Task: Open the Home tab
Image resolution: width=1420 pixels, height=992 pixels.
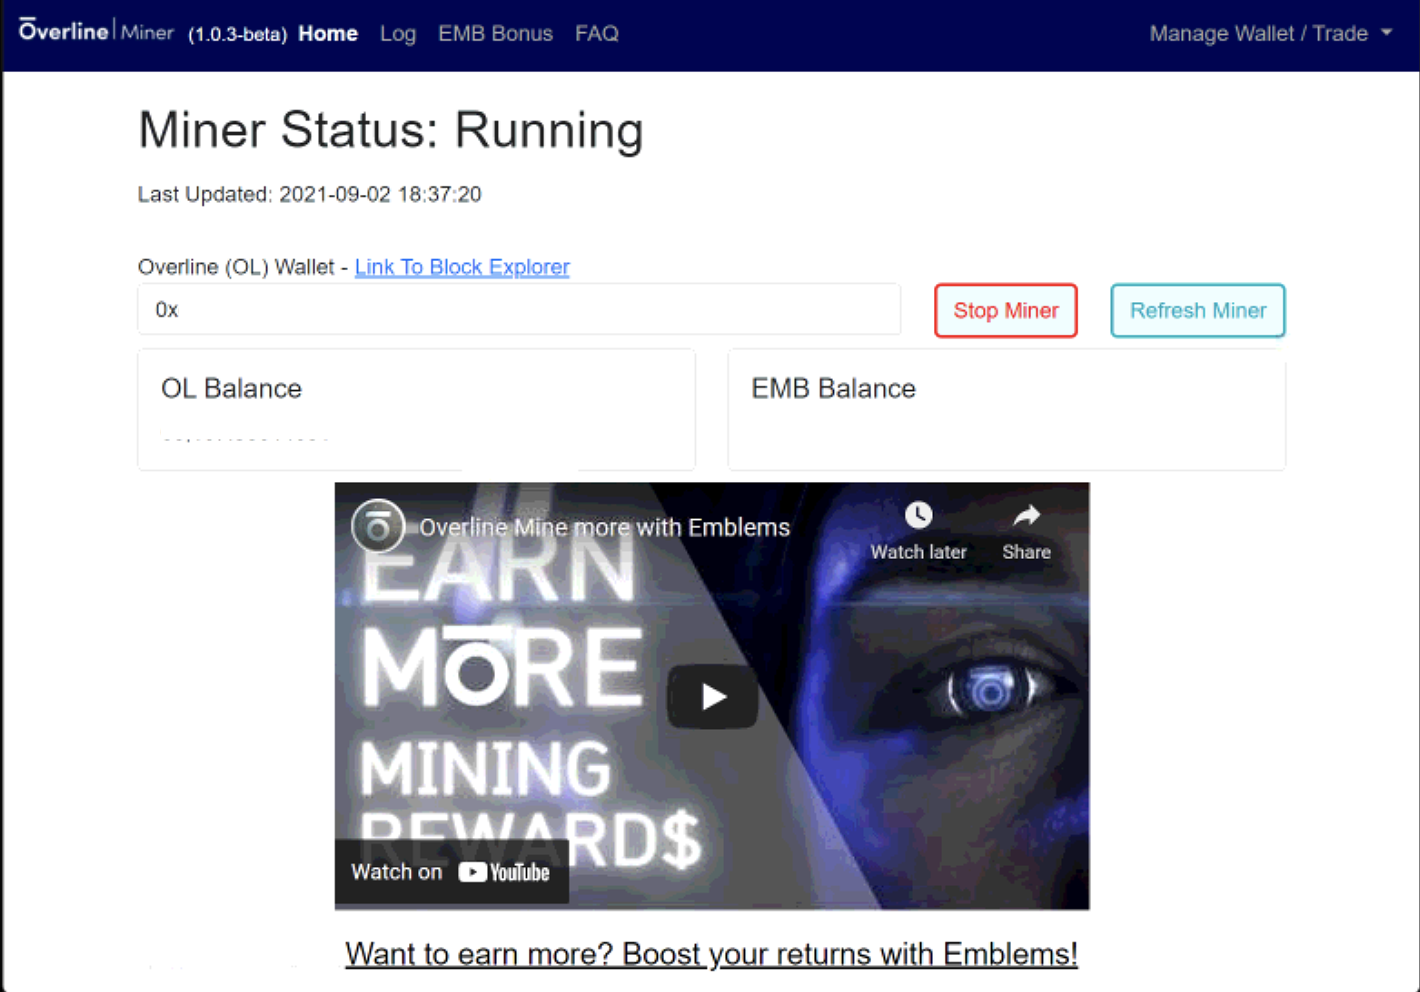Action: (x=328, y=33)
